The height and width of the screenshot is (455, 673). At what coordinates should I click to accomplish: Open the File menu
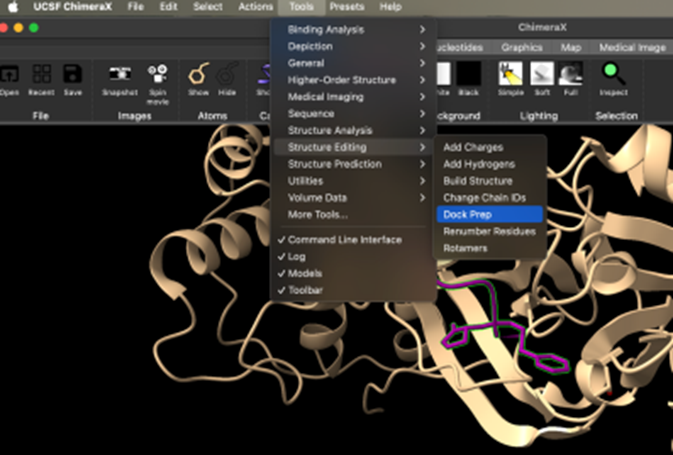click(x=136, y=6)
